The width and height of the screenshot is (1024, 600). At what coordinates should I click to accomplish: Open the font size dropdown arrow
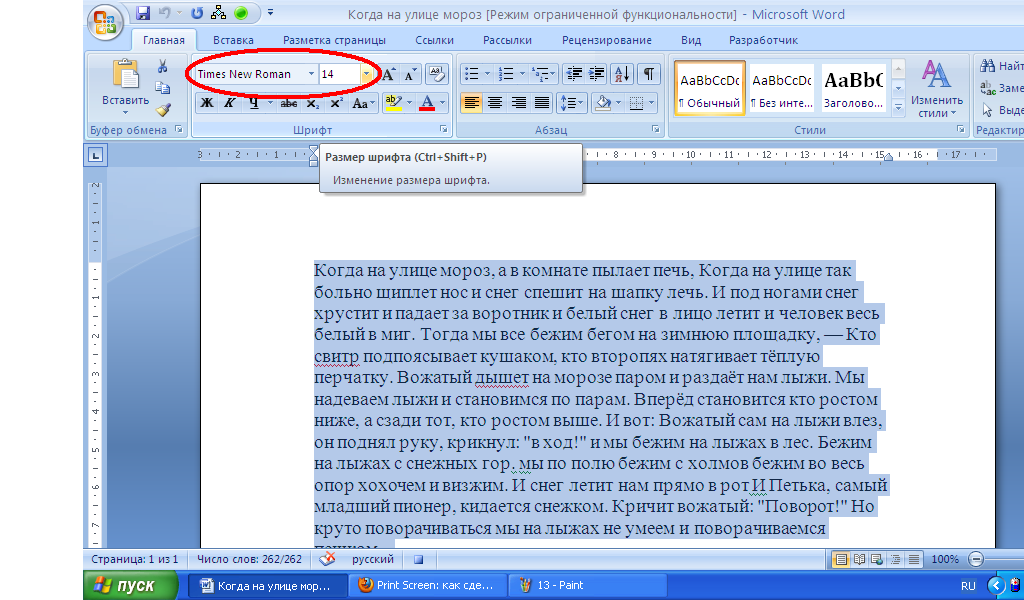click(366, 74)
